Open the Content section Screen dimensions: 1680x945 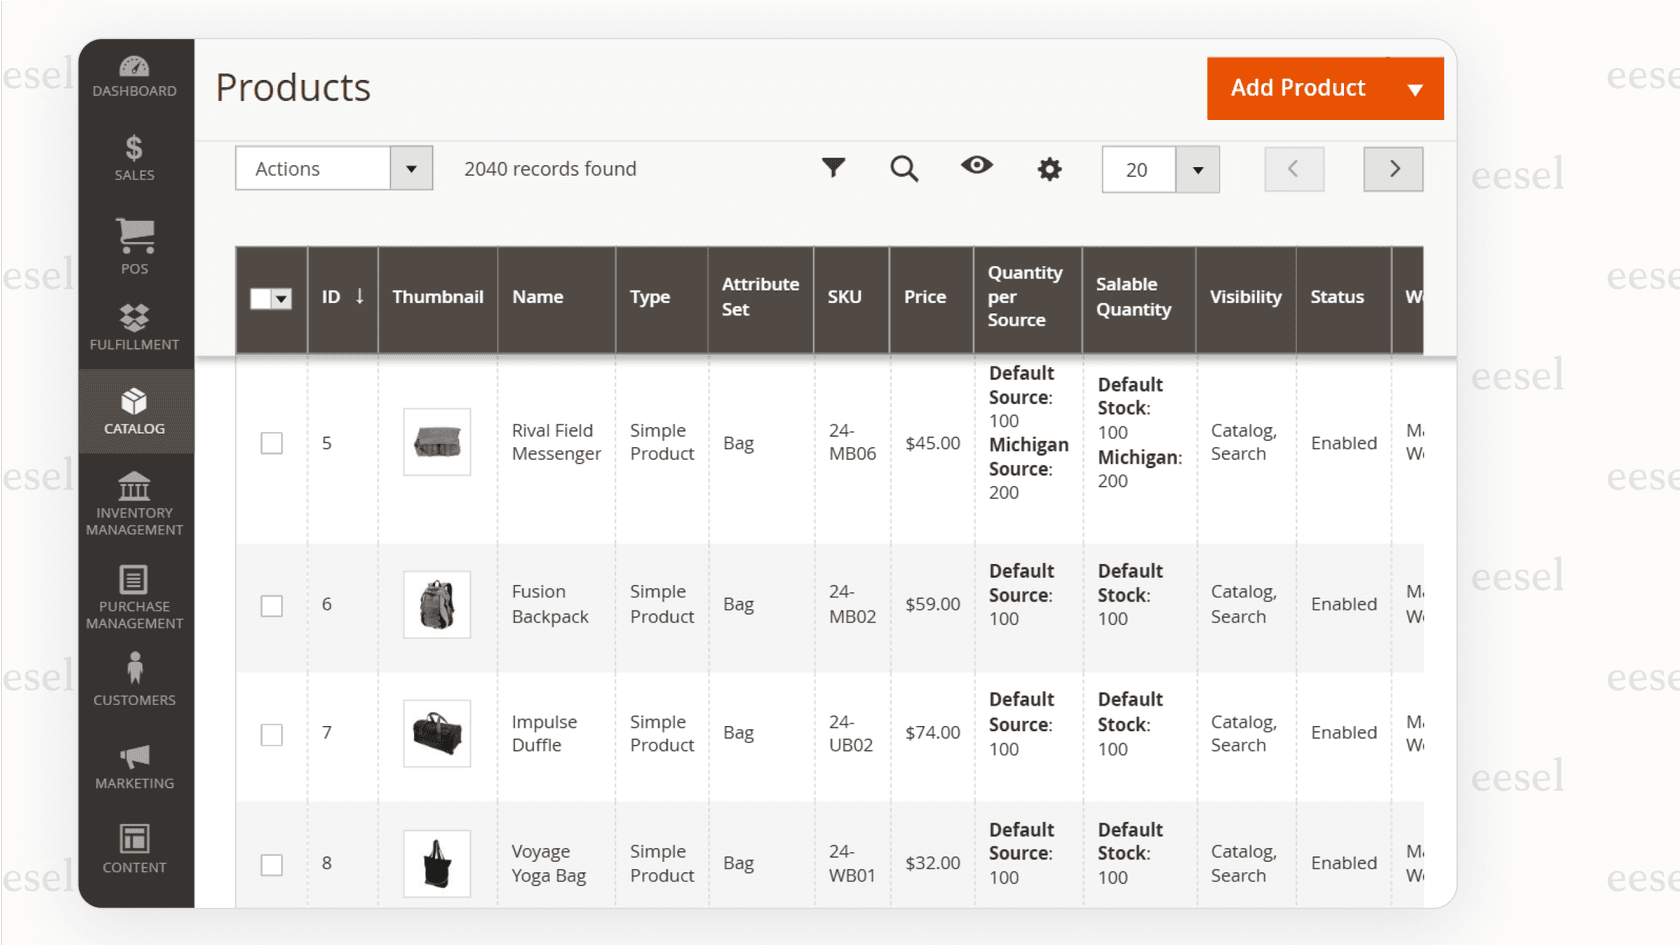(x=135, y=848)
